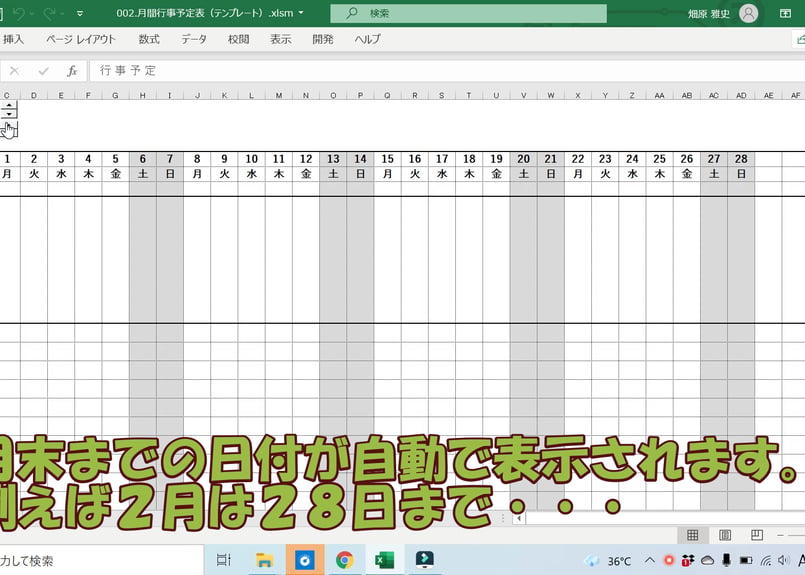
Task: Select column header Q
Action: pyautogui.click(x=387, y=95)
